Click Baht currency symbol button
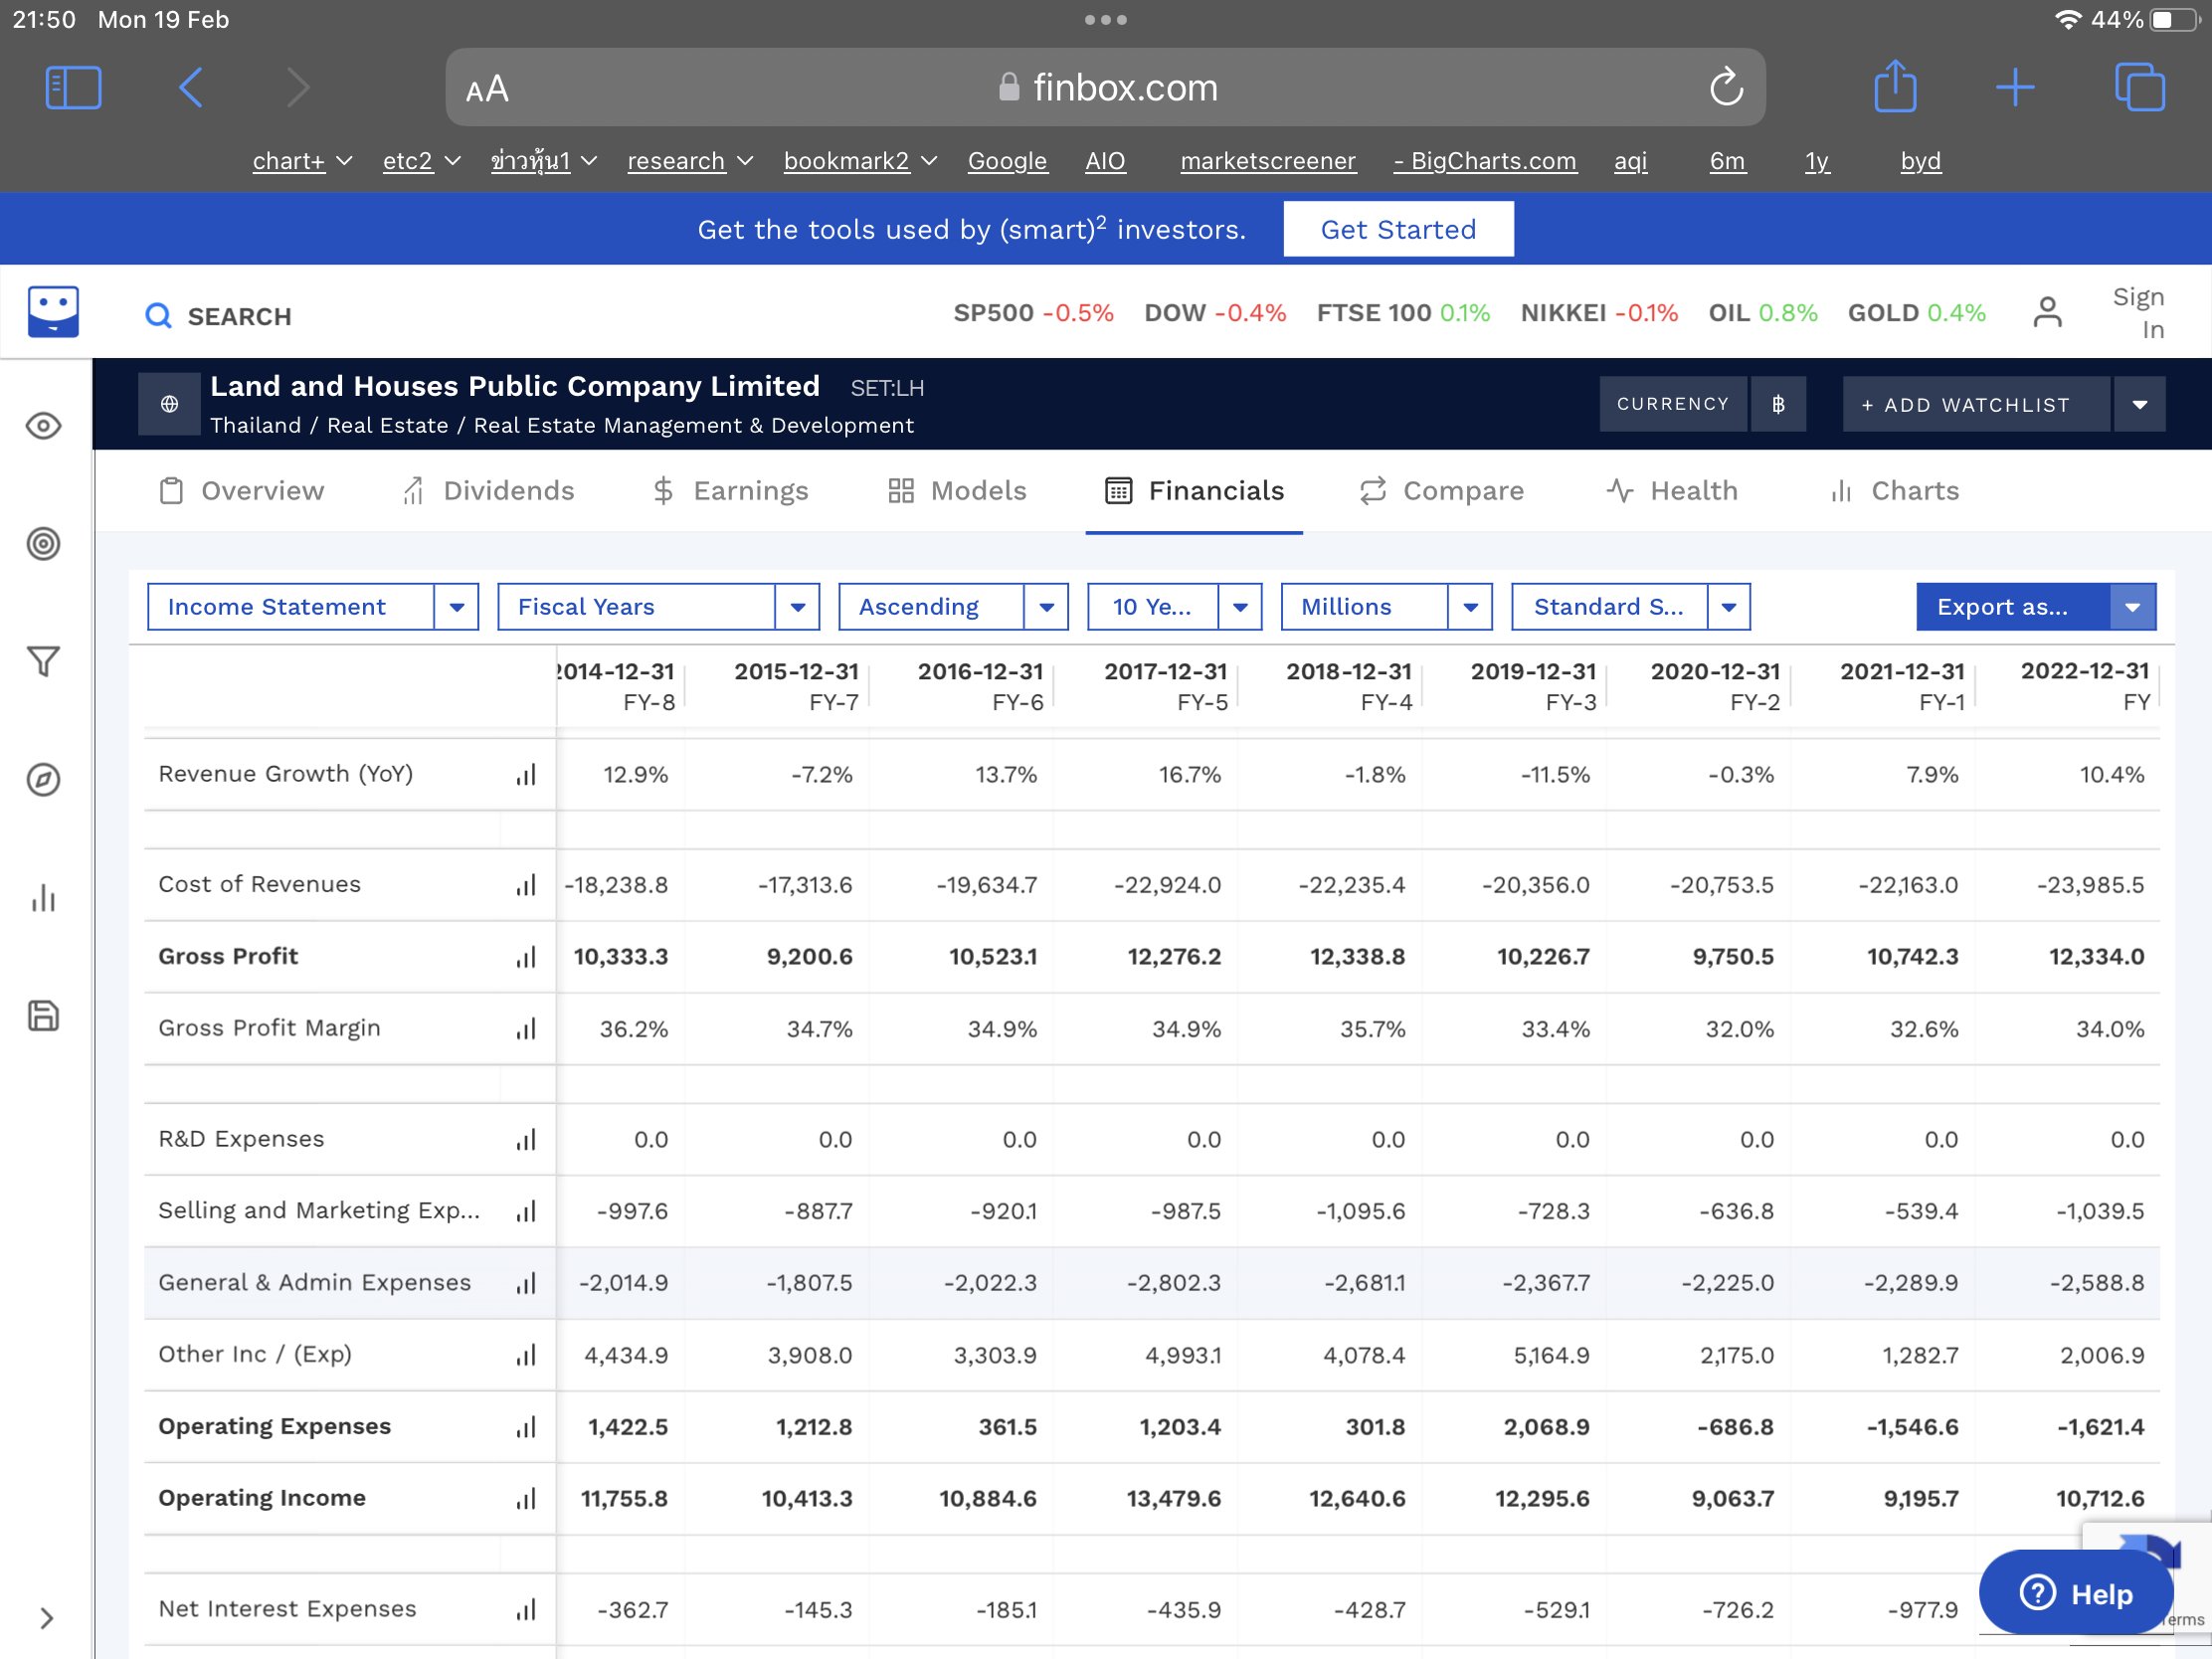 [x=1778, y=404]
